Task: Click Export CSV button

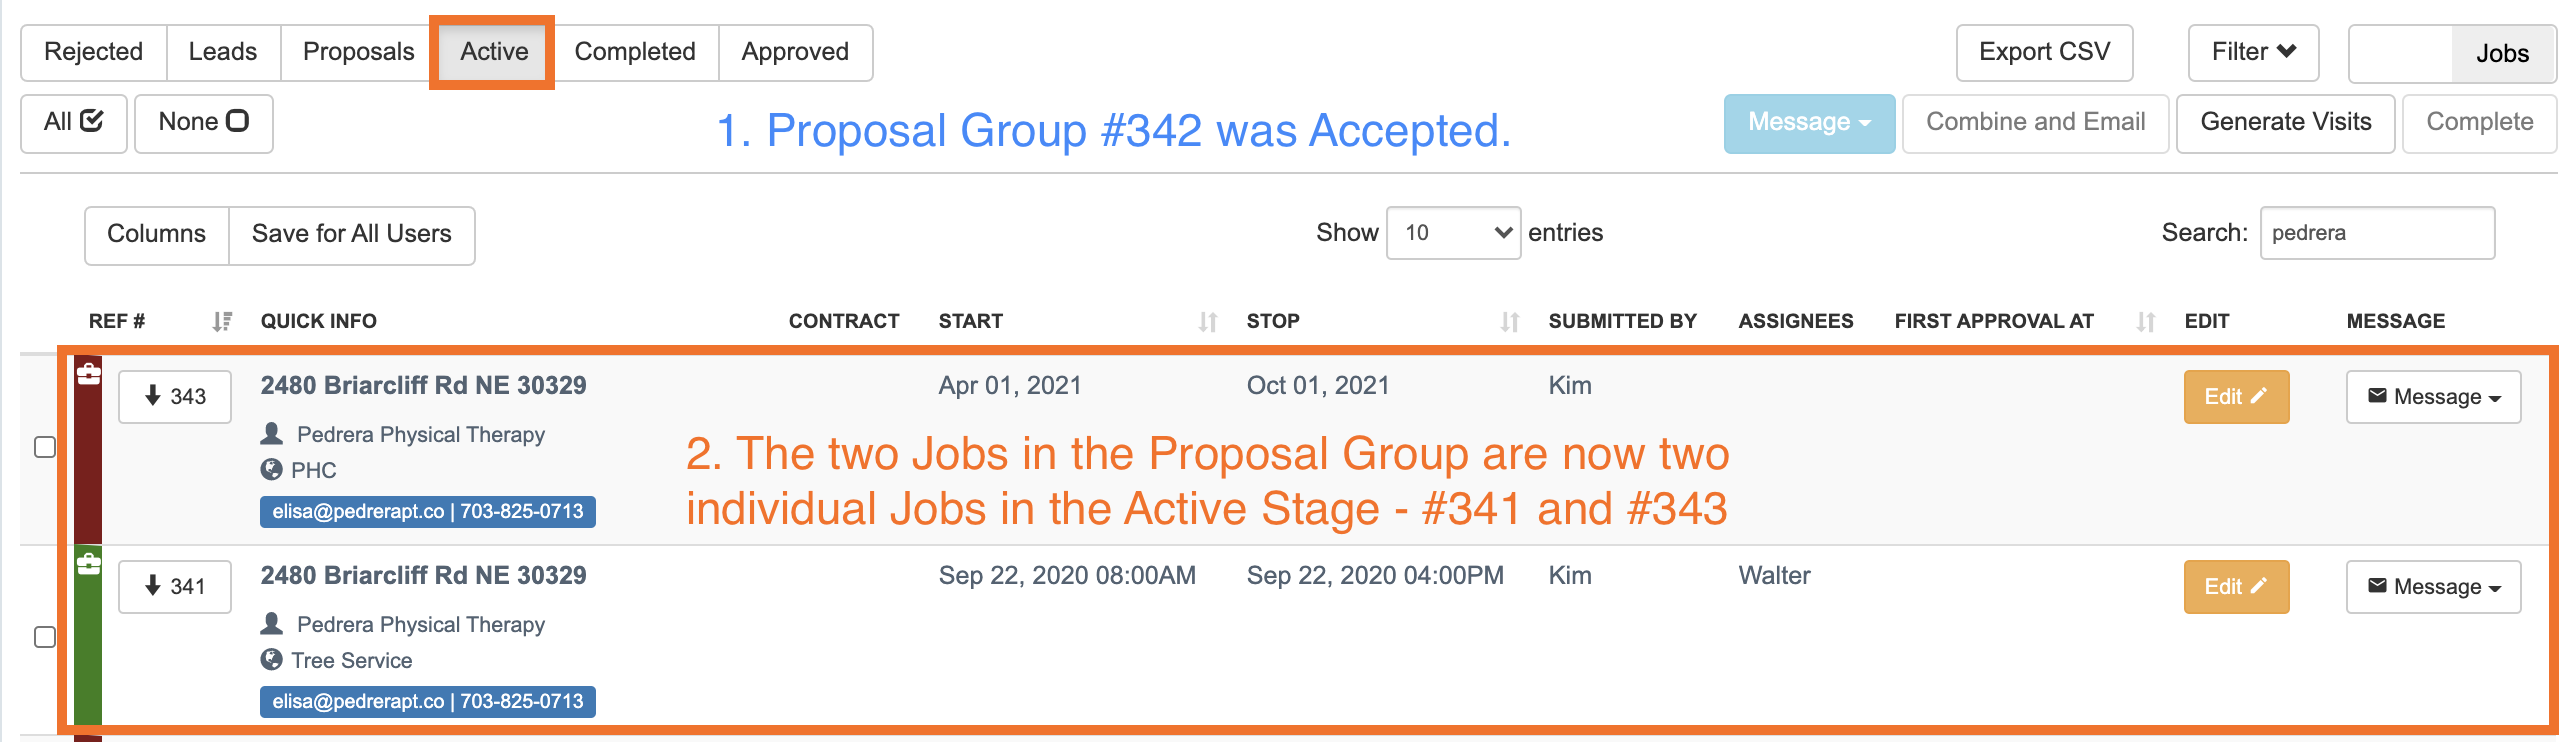Action: pos(2044,52)
